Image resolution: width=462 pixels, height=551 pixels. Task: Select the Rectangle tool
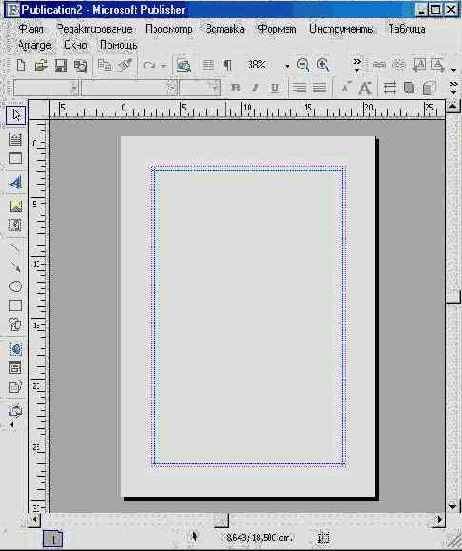[x=15, y=305]
